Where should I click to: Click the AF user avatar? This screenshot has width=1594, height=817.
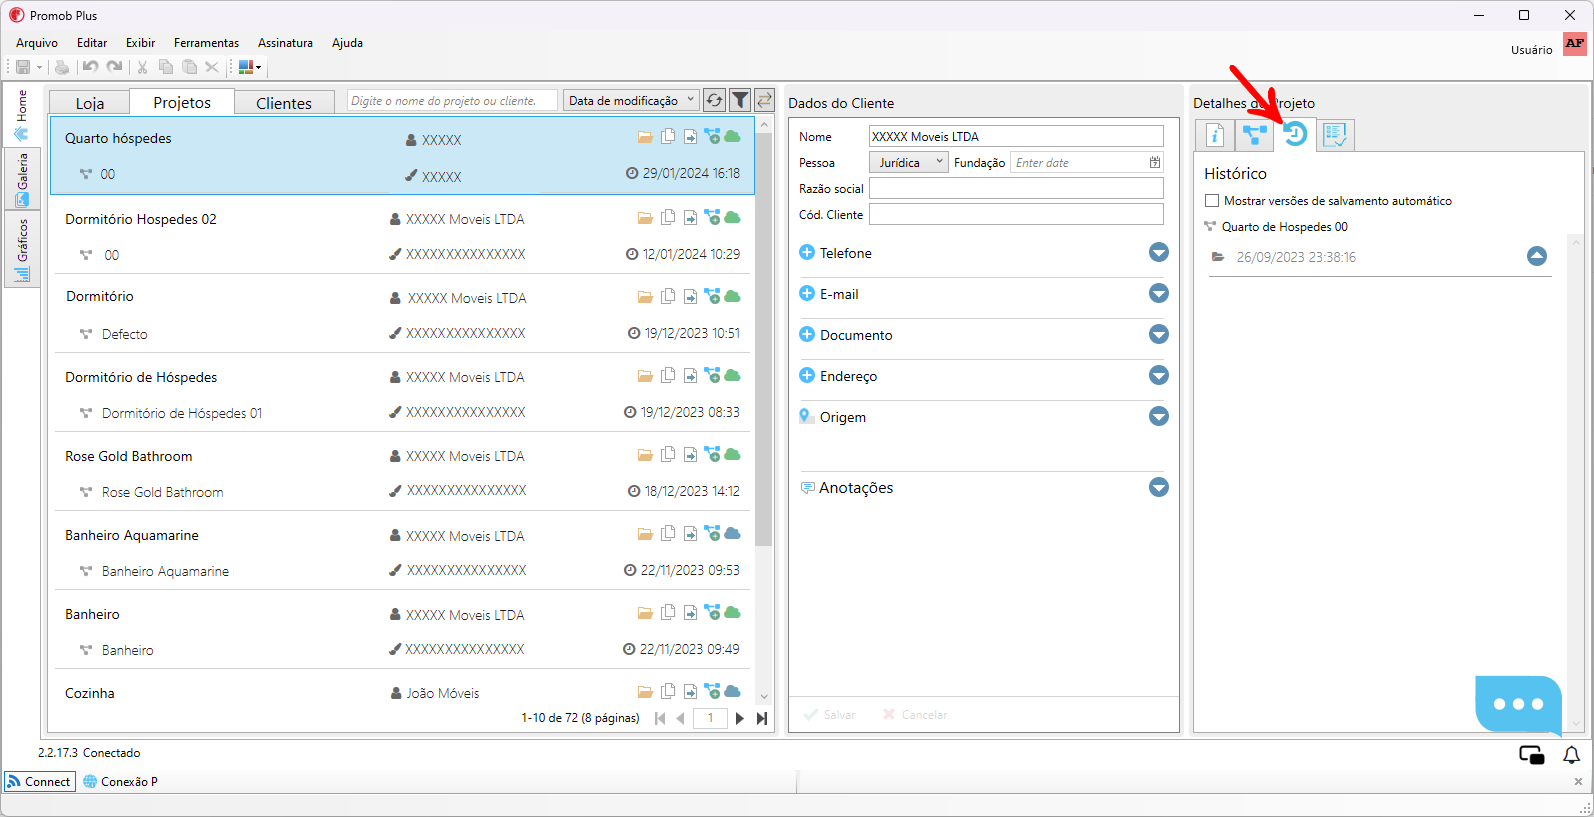pos(1575,43)
